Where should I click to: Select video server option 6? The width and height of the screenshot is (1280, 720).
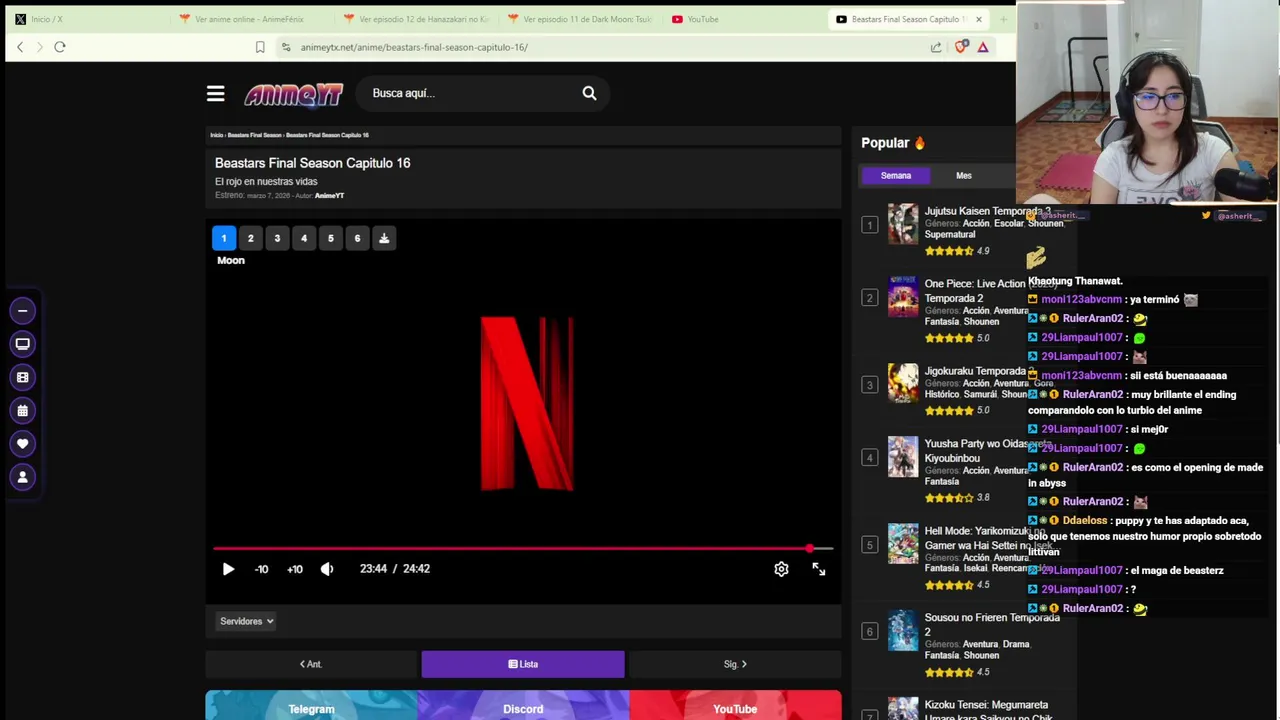(x=357, y=238)
